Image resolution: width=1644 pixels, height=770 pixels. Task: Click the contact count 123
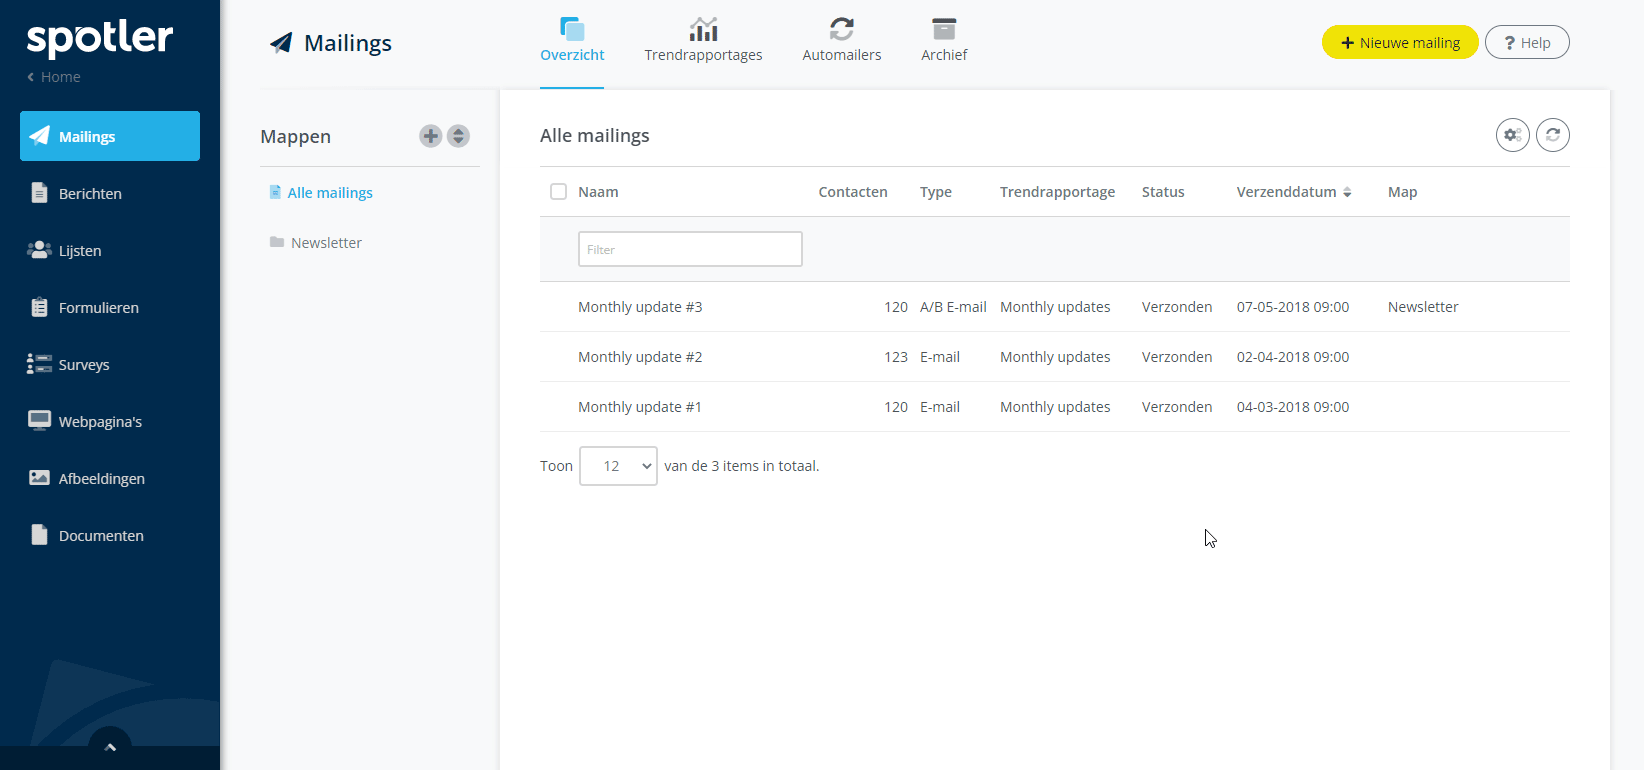tap(896, 357)
